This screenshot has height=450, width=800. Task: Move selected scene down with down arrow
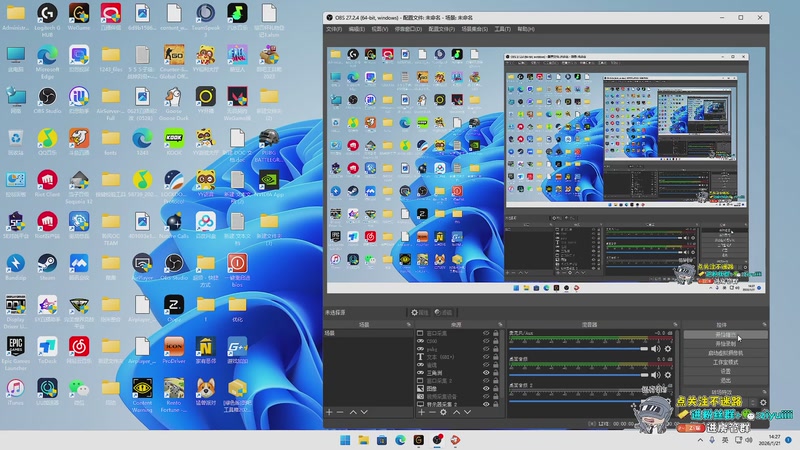click(x=364, y=412)
